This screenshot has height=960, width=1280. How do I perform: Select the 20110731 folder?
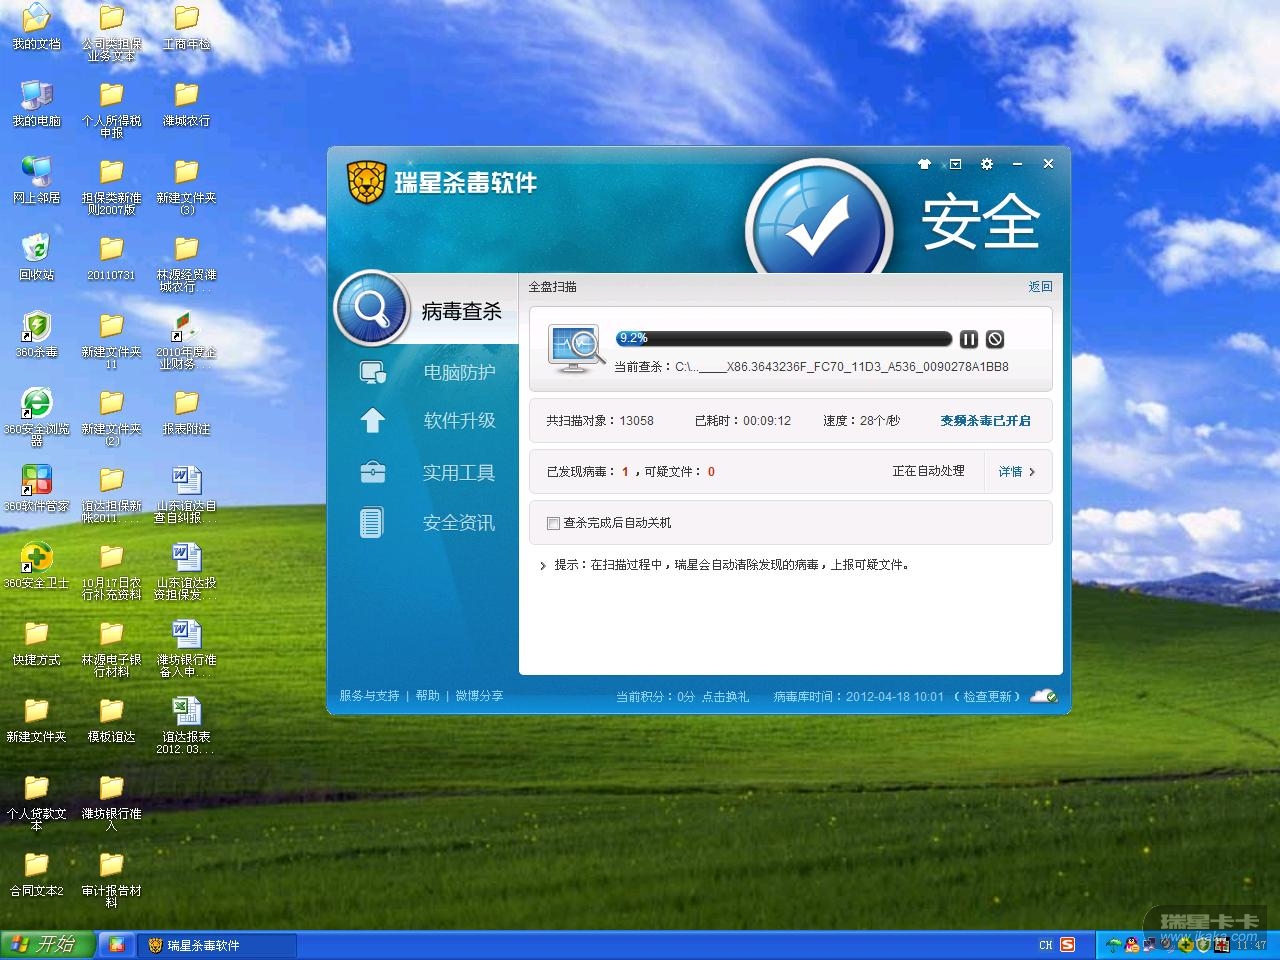[111, 258]
